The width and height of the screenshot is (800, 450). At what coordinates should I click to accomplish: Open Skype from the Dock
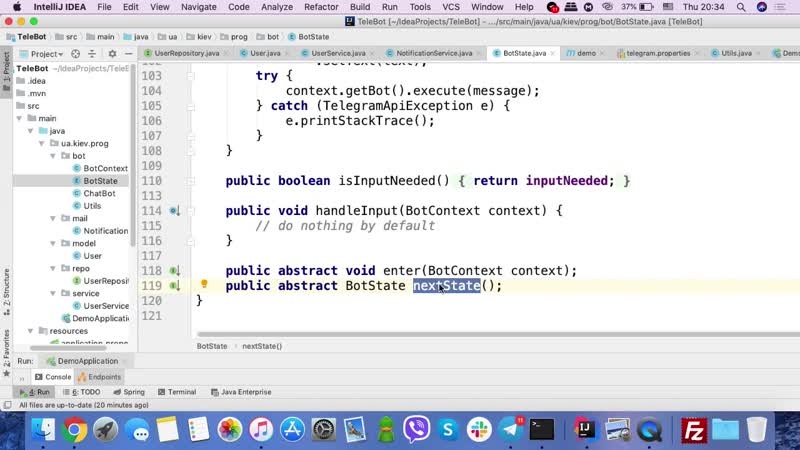pos(448,430)
